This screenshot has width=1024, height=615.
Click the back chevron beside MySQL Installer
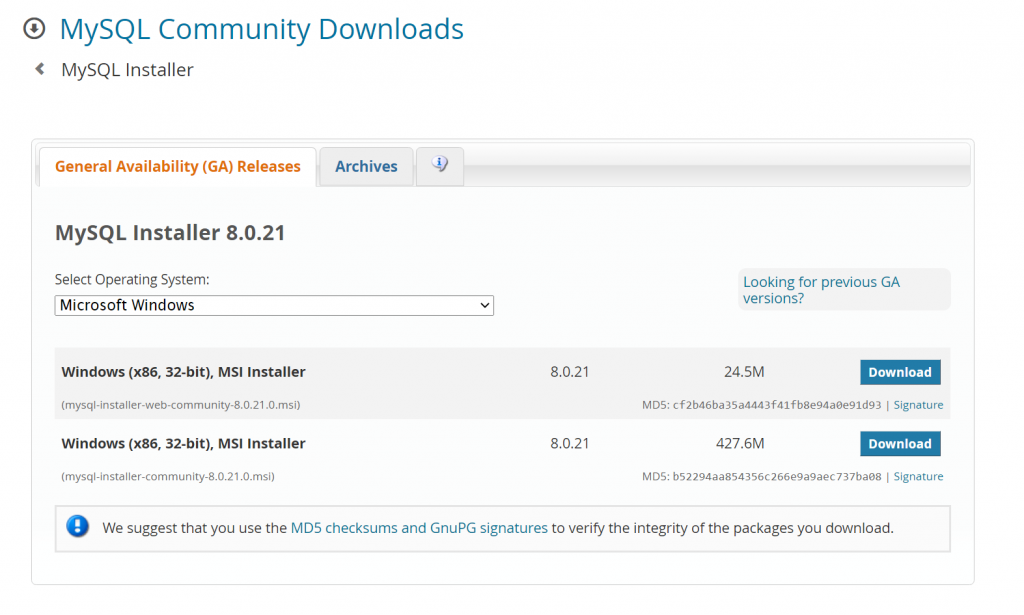click(x=40, y=69)
